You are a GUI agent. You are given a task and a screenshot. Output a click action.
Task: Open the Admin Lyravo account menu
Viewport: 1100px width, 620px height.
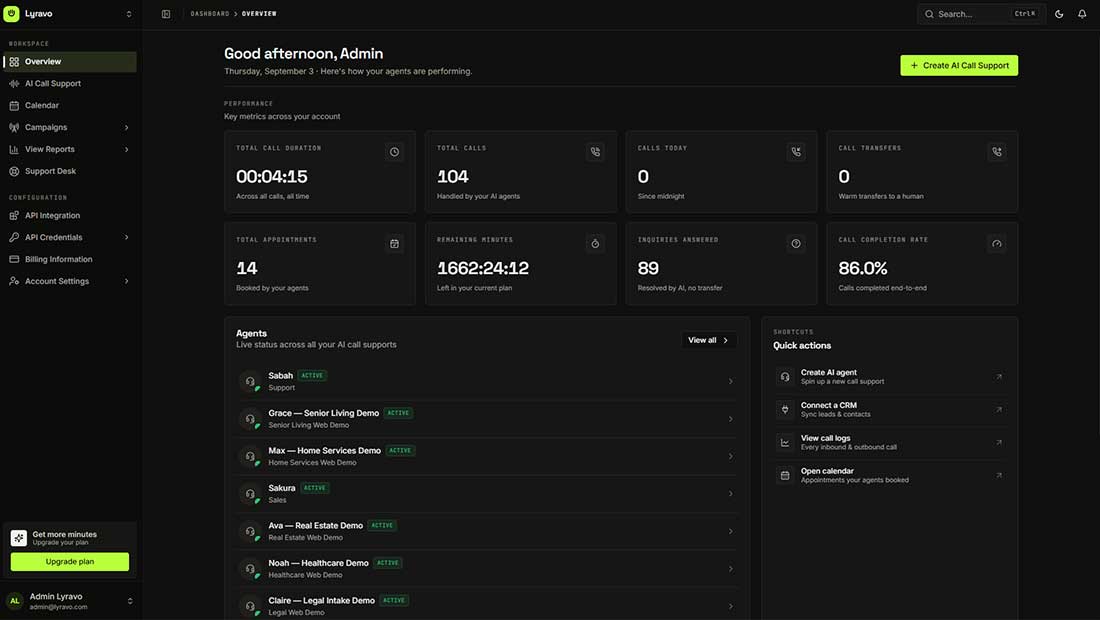coord(69,601)
